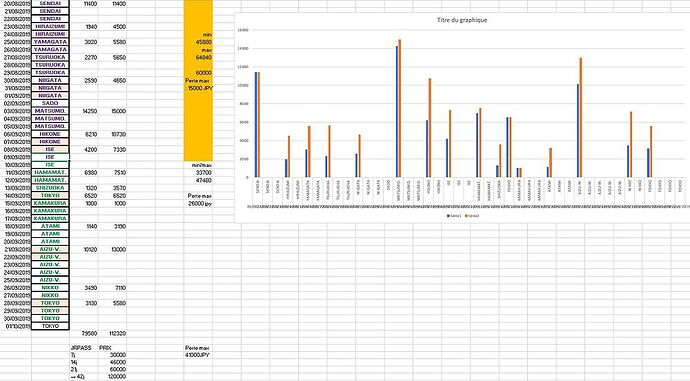Screen dimensions: 690x381
Task: Select MATSUMO. cell beside value 14250
Action: [x=50, y=111]
